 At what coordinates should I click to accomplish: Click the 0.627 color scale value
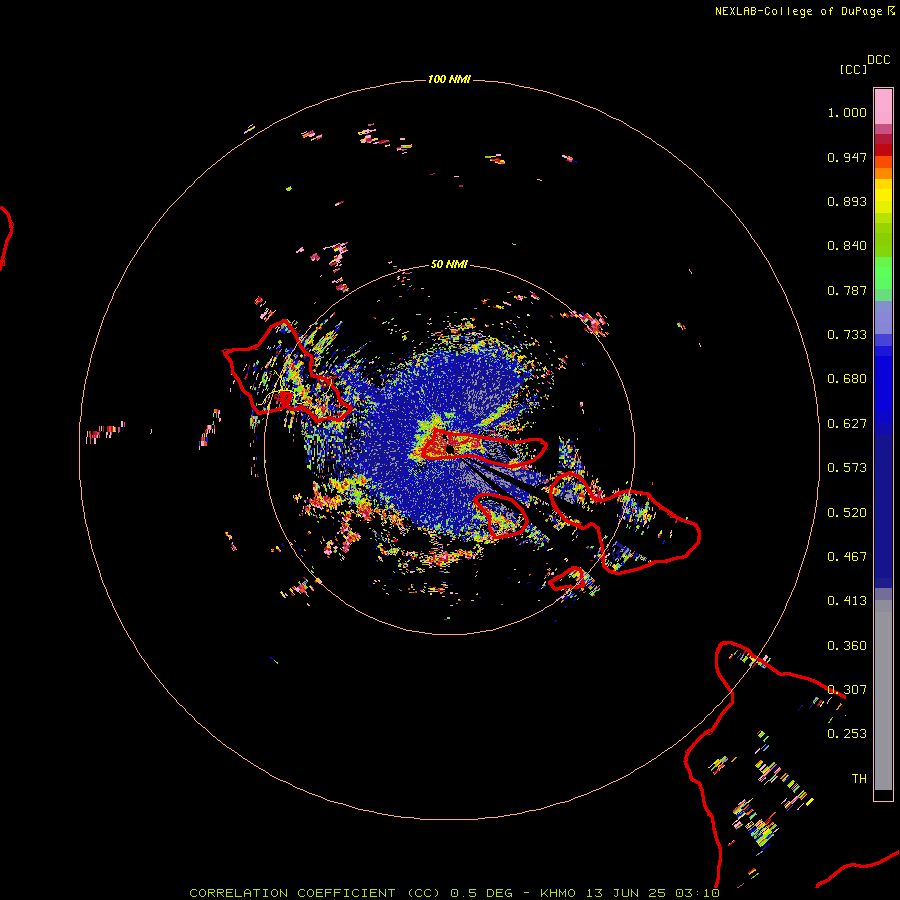(847, 424)
